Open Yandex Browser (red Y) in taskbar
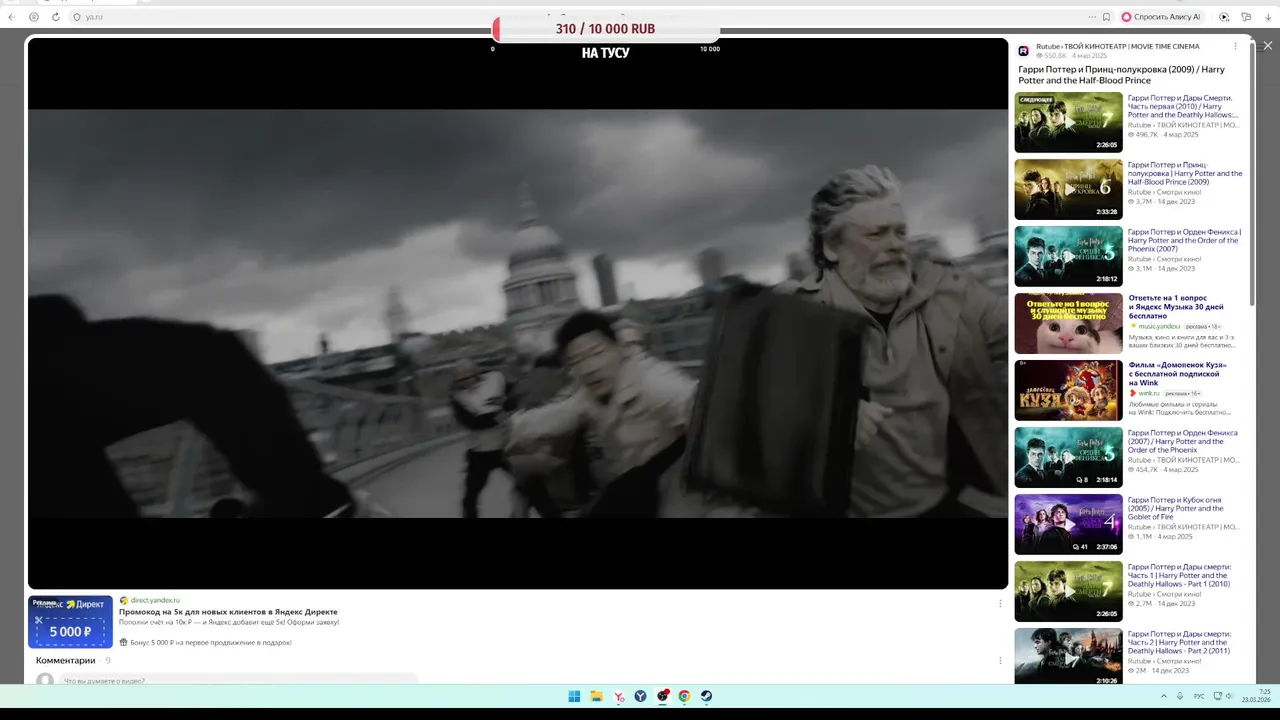This screenshot has width=1280, height=720. tap(619, 696)
